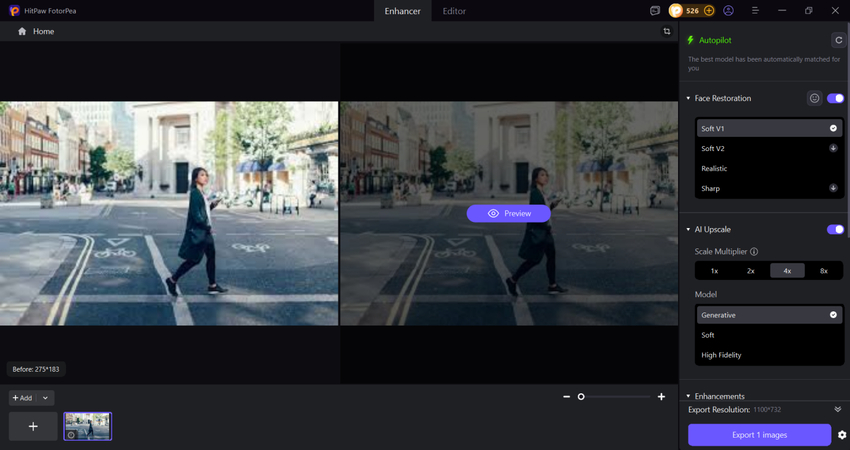
Task: Expand Export Resolution options chevron
Action: click(838, 409)
